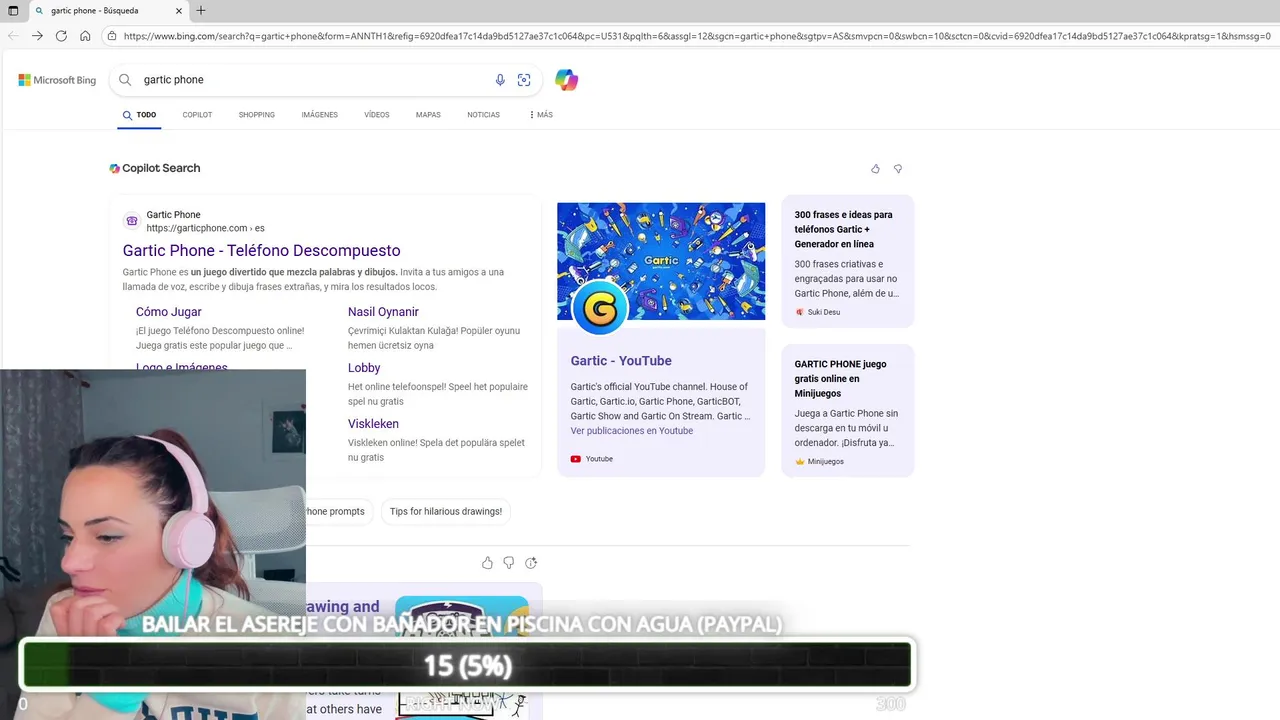Click the Minijuegos crown source icon
The width and height of the screenshot is (1280, 720).
[800, 462]
